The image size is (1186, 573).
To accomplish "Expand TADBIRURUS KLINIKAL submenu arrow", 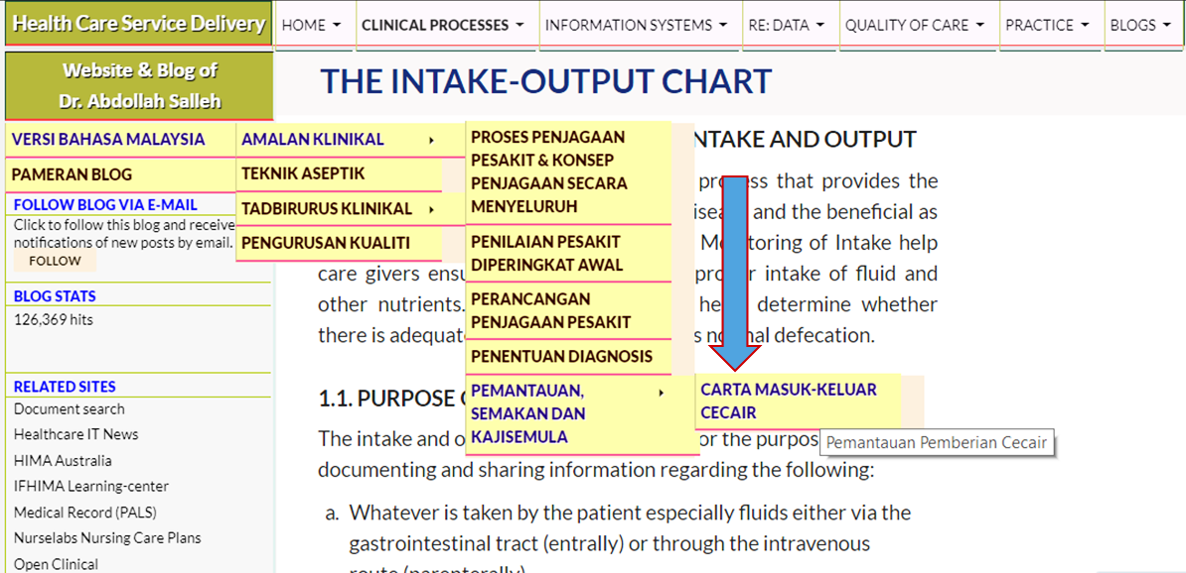I will [x=431, y=209].
